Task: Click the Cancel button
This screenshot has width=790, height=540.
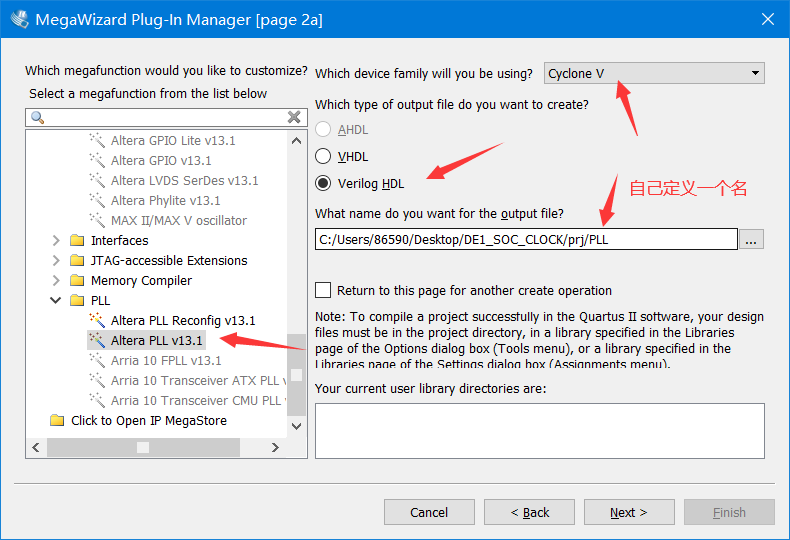Action: tap(429, 512)
